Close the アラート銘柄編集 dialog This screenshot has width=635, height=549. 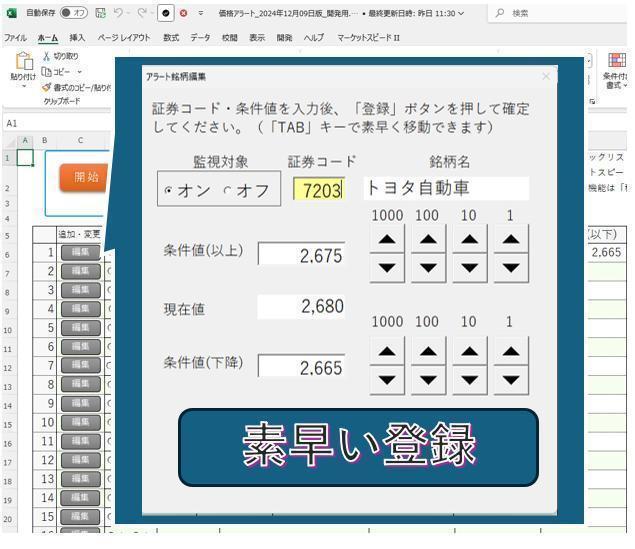[546, 76]
